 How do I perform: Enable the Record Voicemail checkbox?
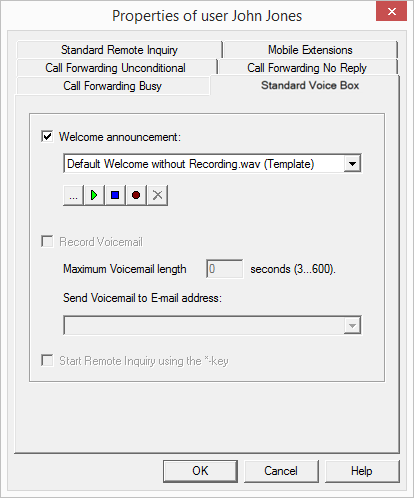coord(47,242)
